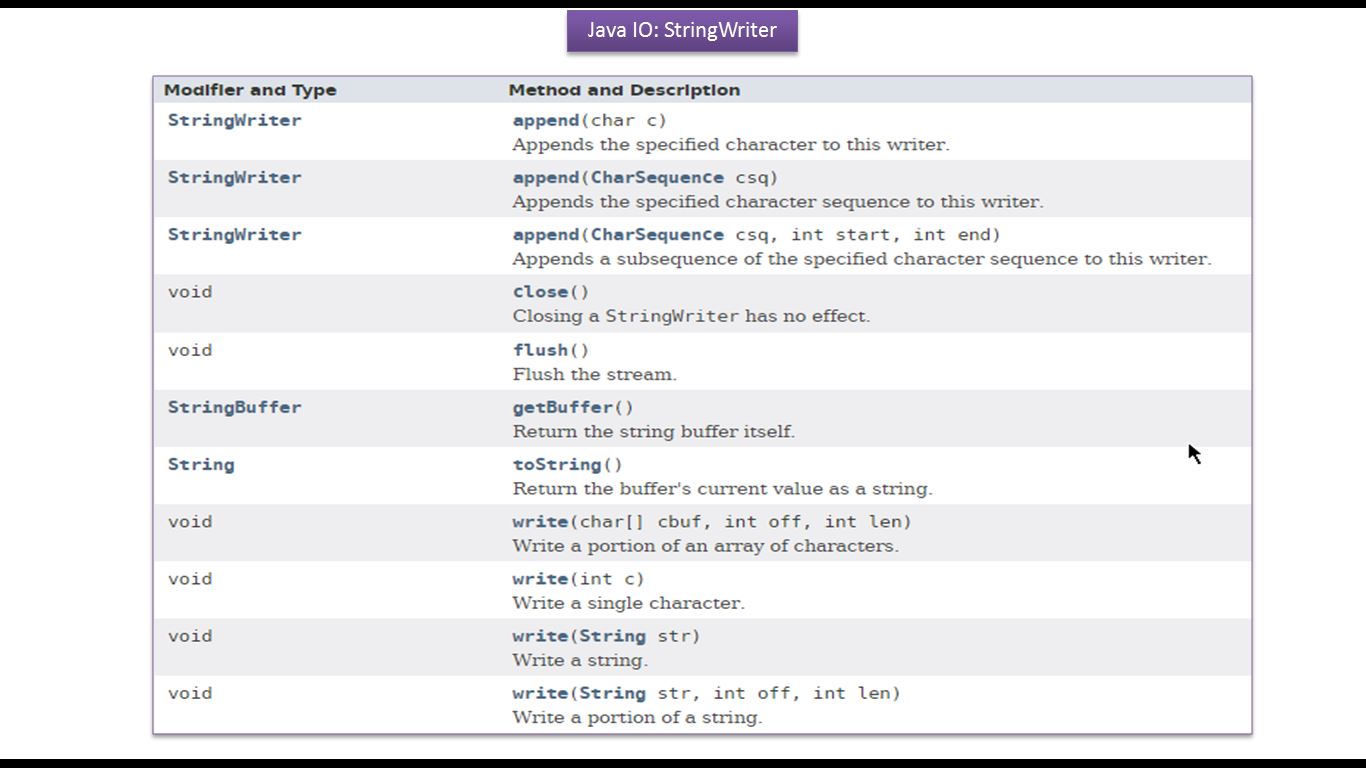Click append in the three-parameter append row

coord(546,234)
